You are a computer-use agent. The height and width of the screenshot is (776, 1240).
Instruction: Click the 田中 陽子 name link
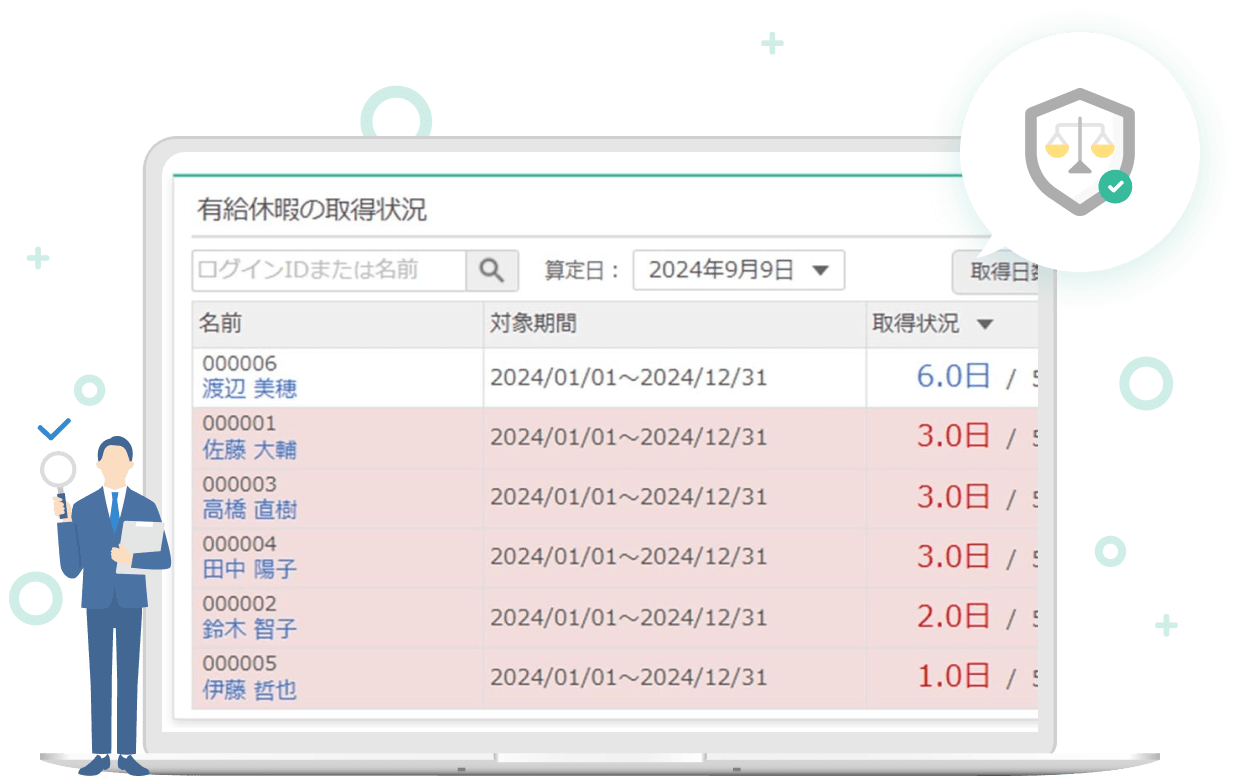point(249,569)
